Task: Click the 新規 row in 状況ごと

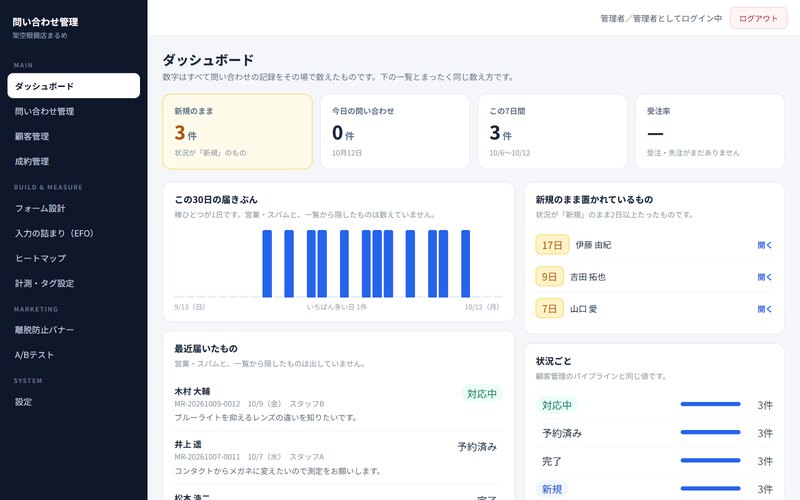Action: [654, 489]
